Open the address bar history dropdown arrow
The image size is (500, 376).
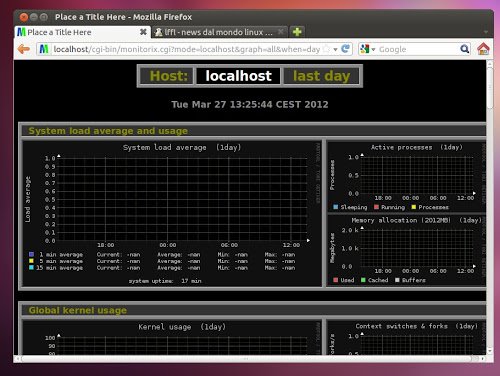[x=335, y=50]
